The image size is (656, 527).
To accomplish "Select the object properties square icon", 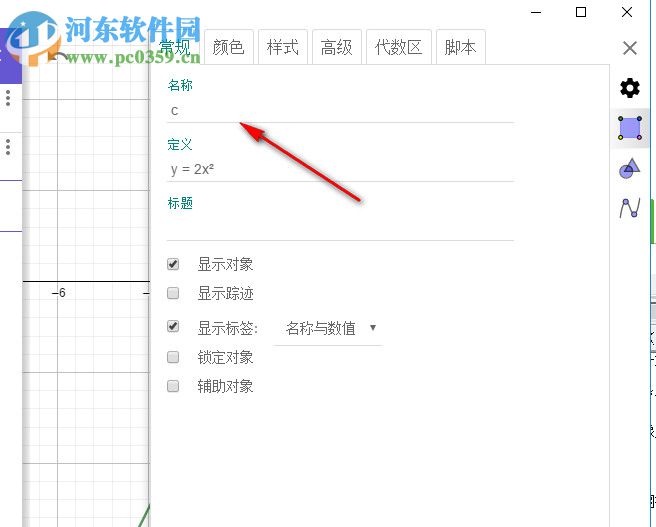I will pyautogui.click(x=630, y=128).
